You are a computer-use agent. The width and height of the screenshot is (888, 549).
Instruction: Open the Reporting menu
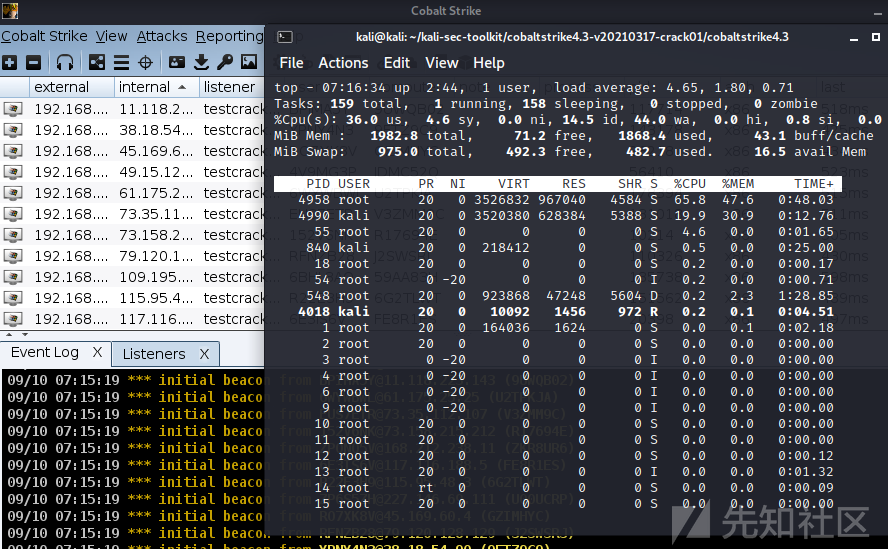pyautogui.click(x=229, y=36)
